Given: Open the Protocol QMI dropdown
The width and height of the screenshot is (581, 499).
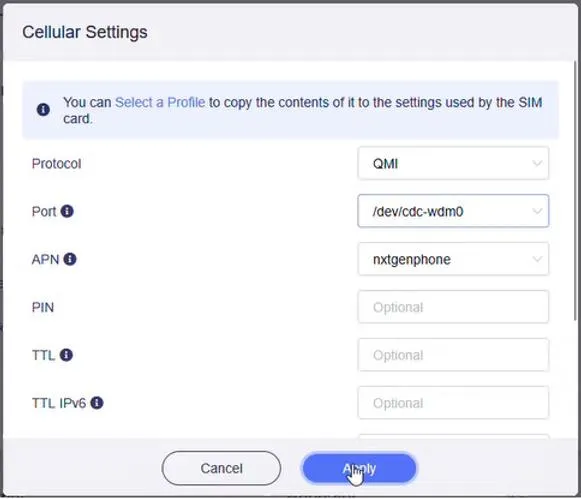Looking at the screenshot, I should 453,163.
